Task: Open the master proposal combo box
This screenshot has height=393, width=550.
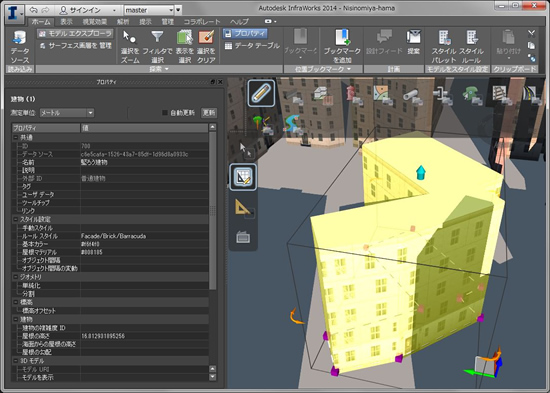Action: tap(150, 10)
